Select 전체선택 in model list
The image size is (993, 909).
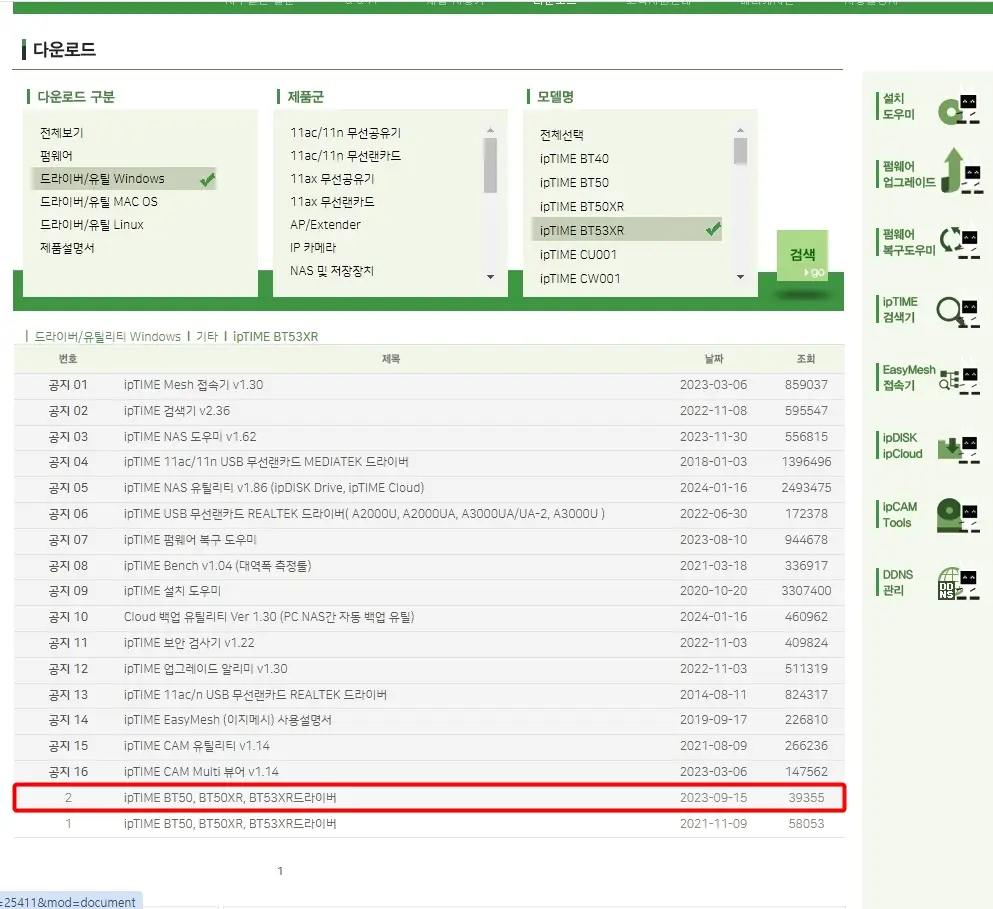(562, 135)
